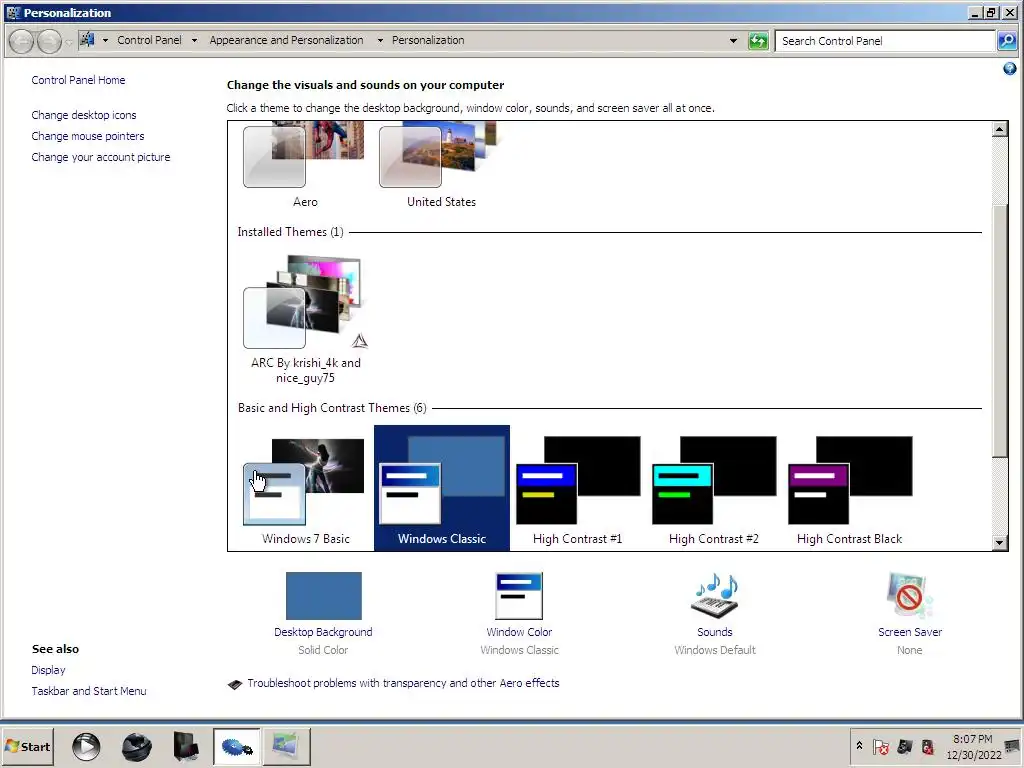
Task: Click the Back navigation button
Action: point(21,41)
